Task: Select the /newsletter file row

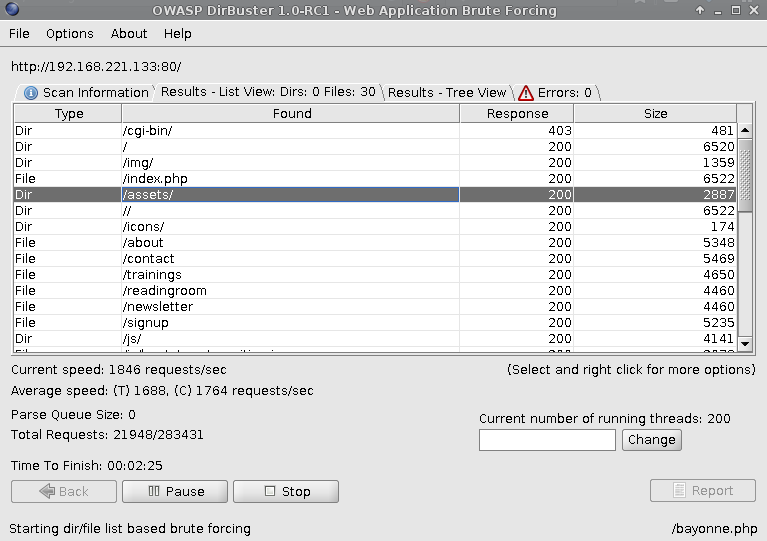Action: click(x=375, y=307)
